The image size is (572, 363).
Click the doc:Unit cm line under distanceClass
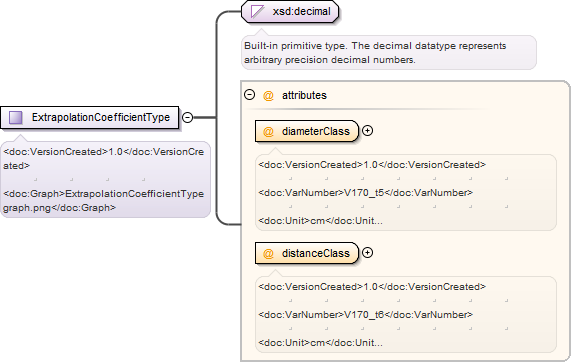[x=321, y=343]
